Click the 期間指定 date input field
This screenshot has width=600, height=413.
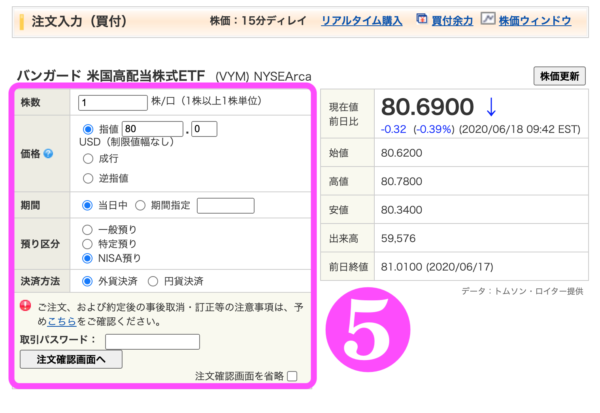pyautogui.click(x=226, y=206)
